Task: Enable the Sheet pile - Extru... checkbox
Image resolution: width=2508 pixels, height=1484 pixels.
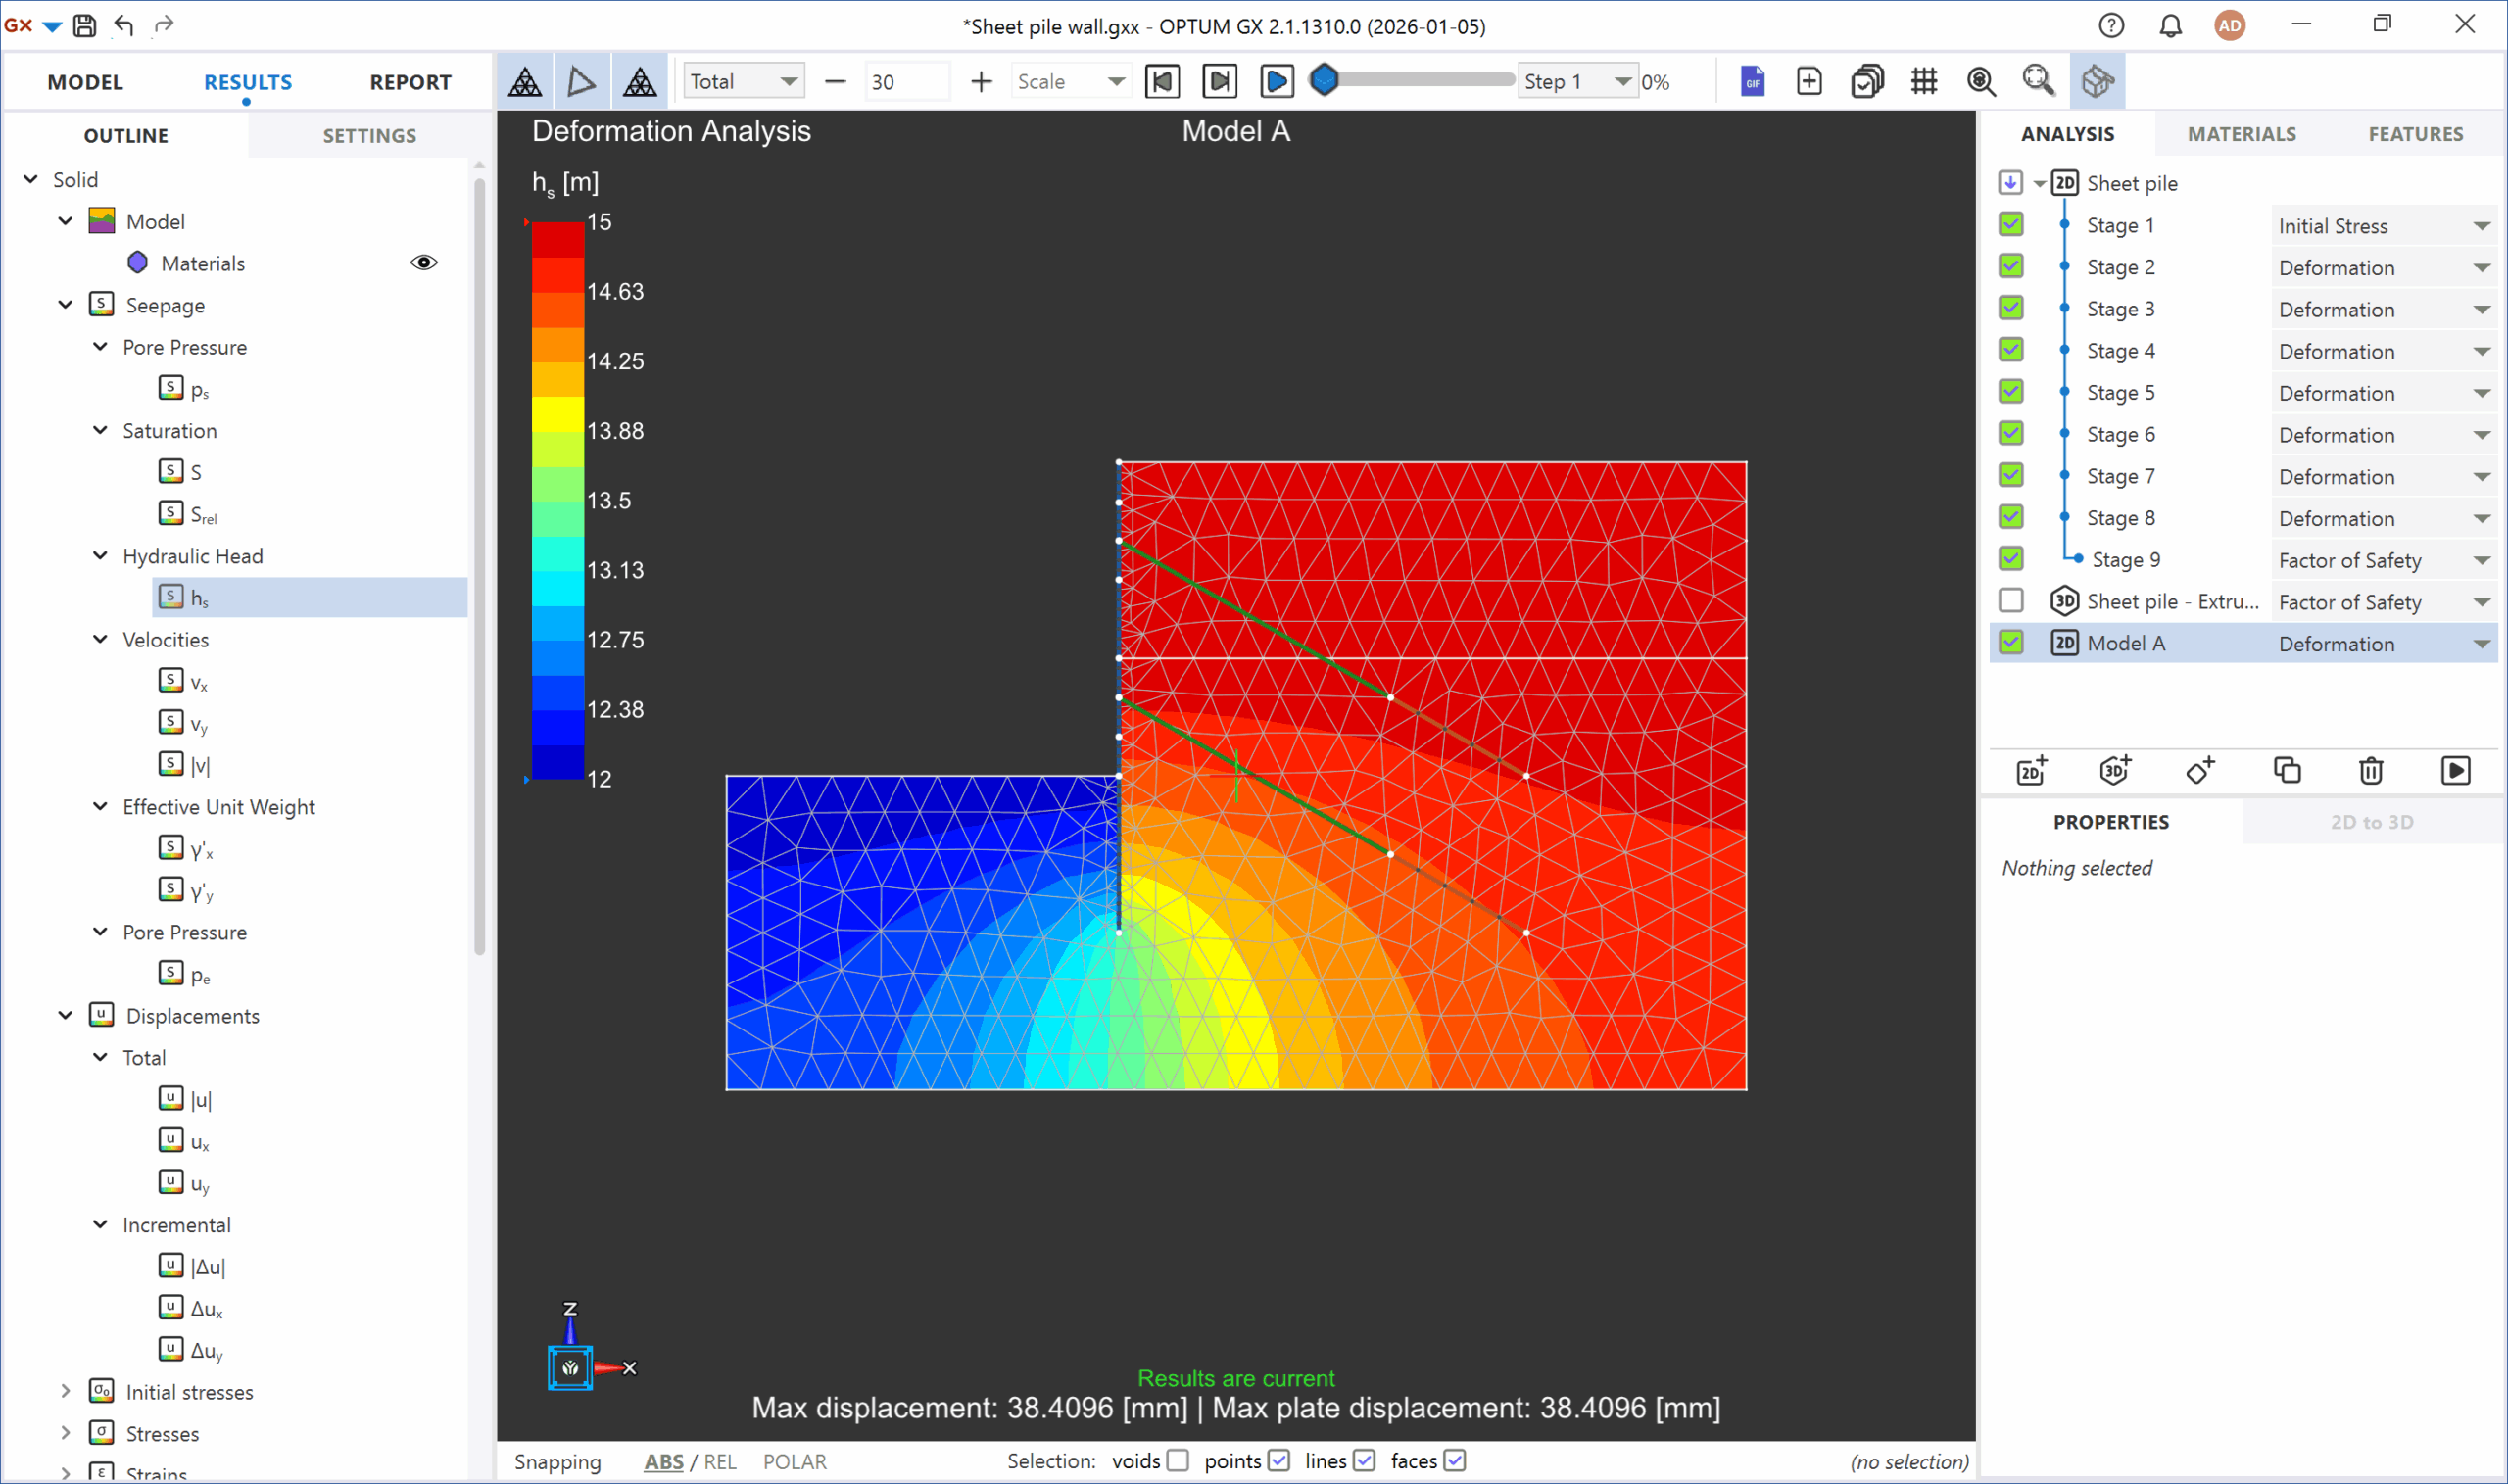Action: click(2011, 601)
